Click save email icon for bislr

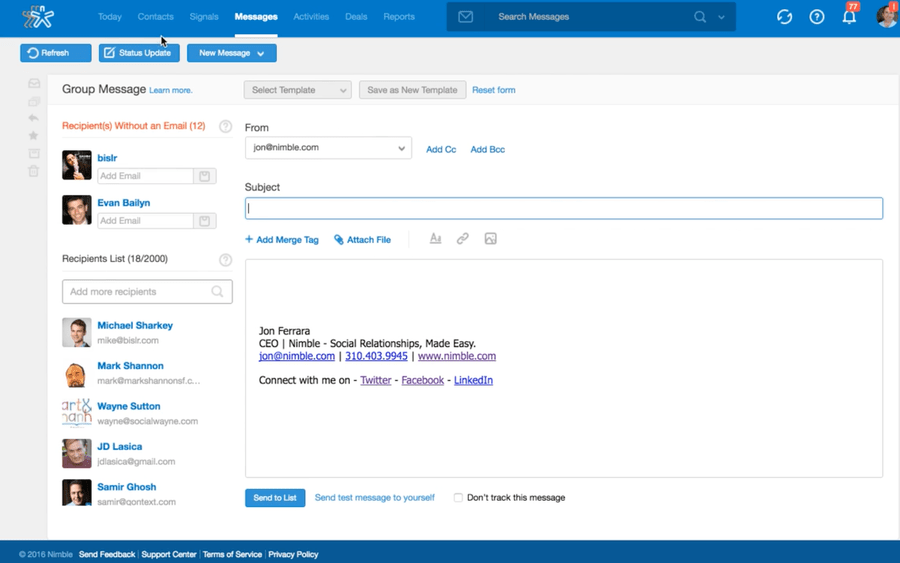pyautogui.click(x=204, y=176)
